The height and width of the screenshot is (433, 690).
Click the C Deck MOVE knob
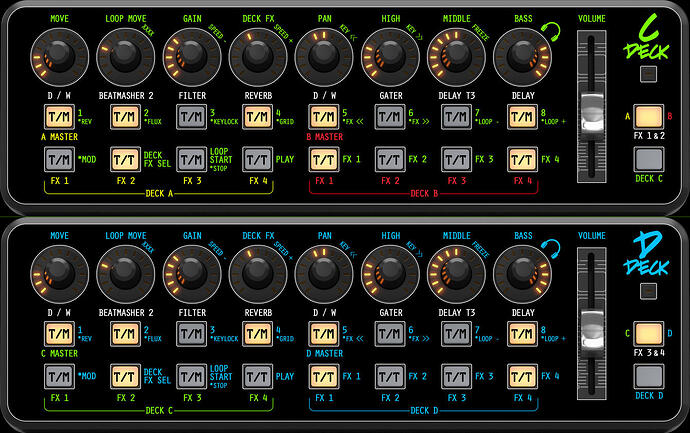pyautogui.click(x=59, y=57)
